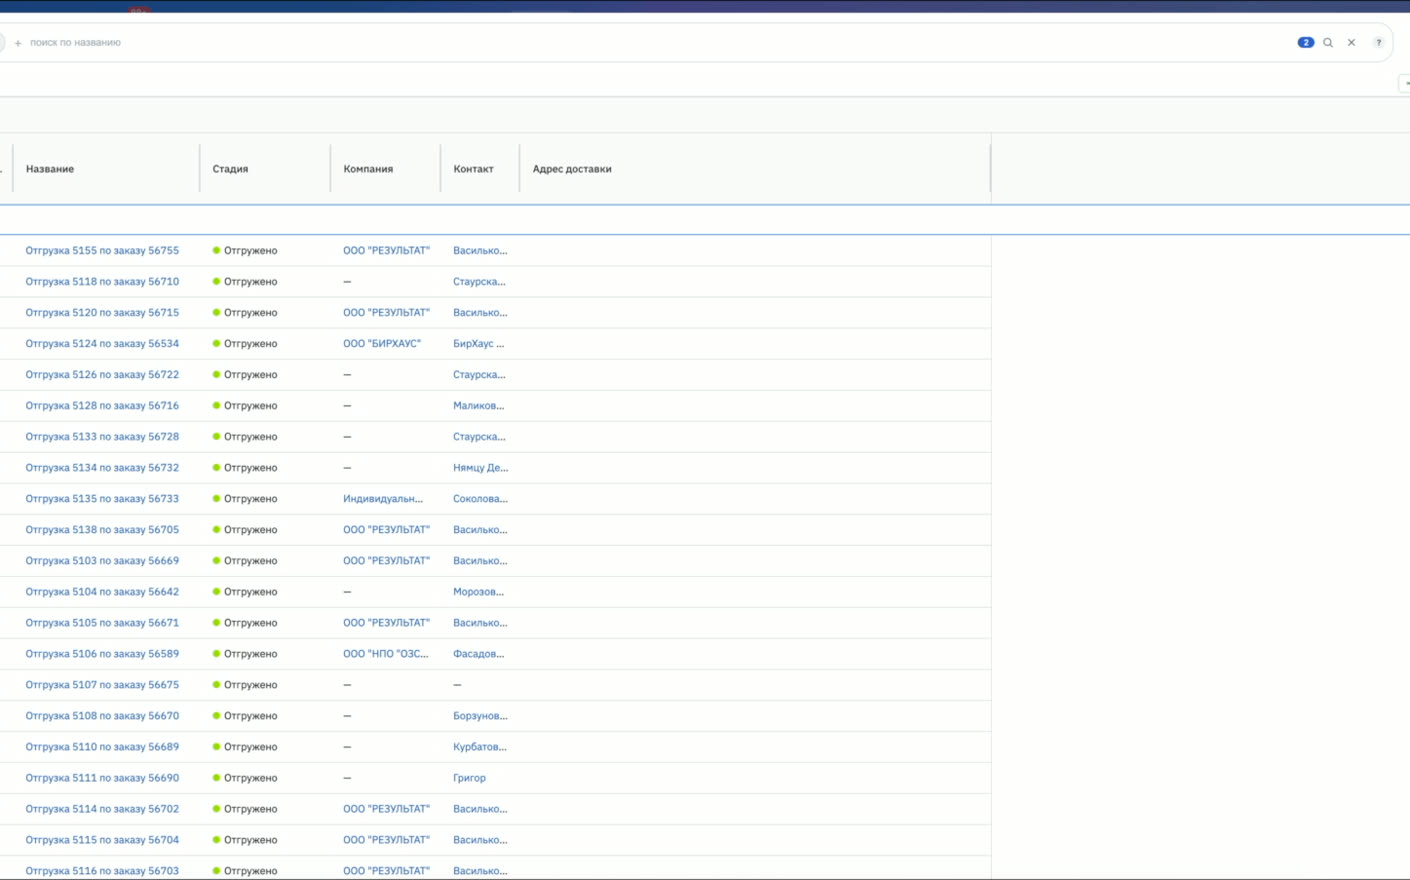The width and height of the screenshot is (1410, 880).
Task: Sort by the "Название" column header
Action: click(x=50, y=169)
